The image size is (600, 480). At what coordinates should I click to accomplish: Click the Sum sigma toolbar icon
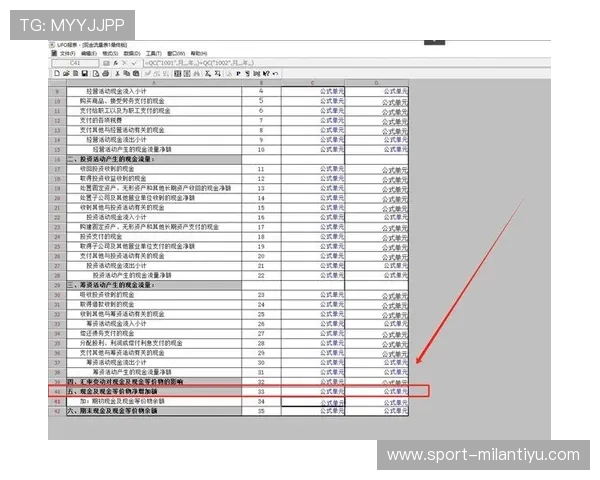208,73
